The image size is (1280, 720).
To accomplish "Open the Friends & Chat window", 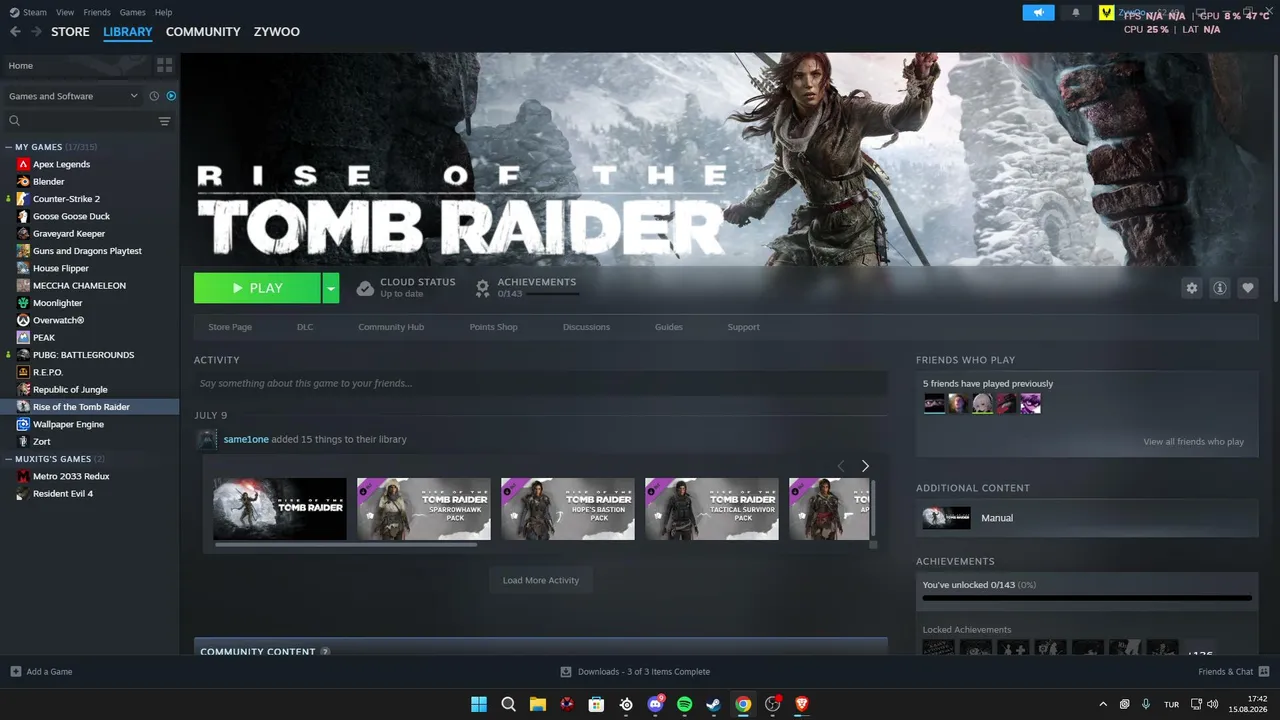I will [x=1234, y=672].
